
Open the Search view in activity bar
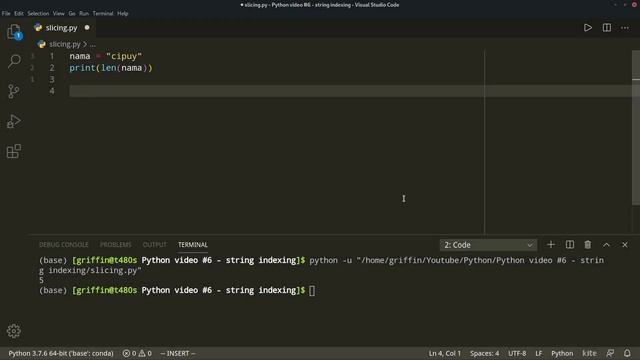tap(14, 61)
